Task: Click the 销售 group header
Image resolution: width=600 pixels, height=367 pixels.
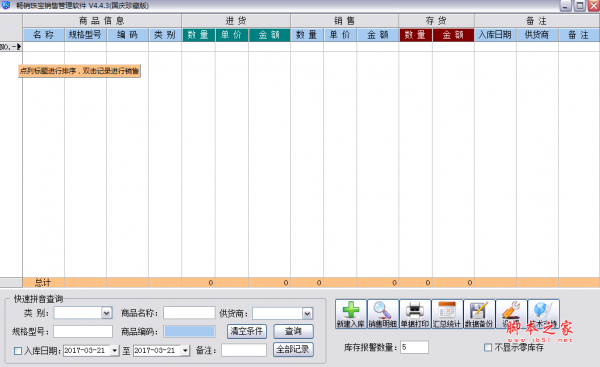Action: pyautogui.click(x=344, y=21)
